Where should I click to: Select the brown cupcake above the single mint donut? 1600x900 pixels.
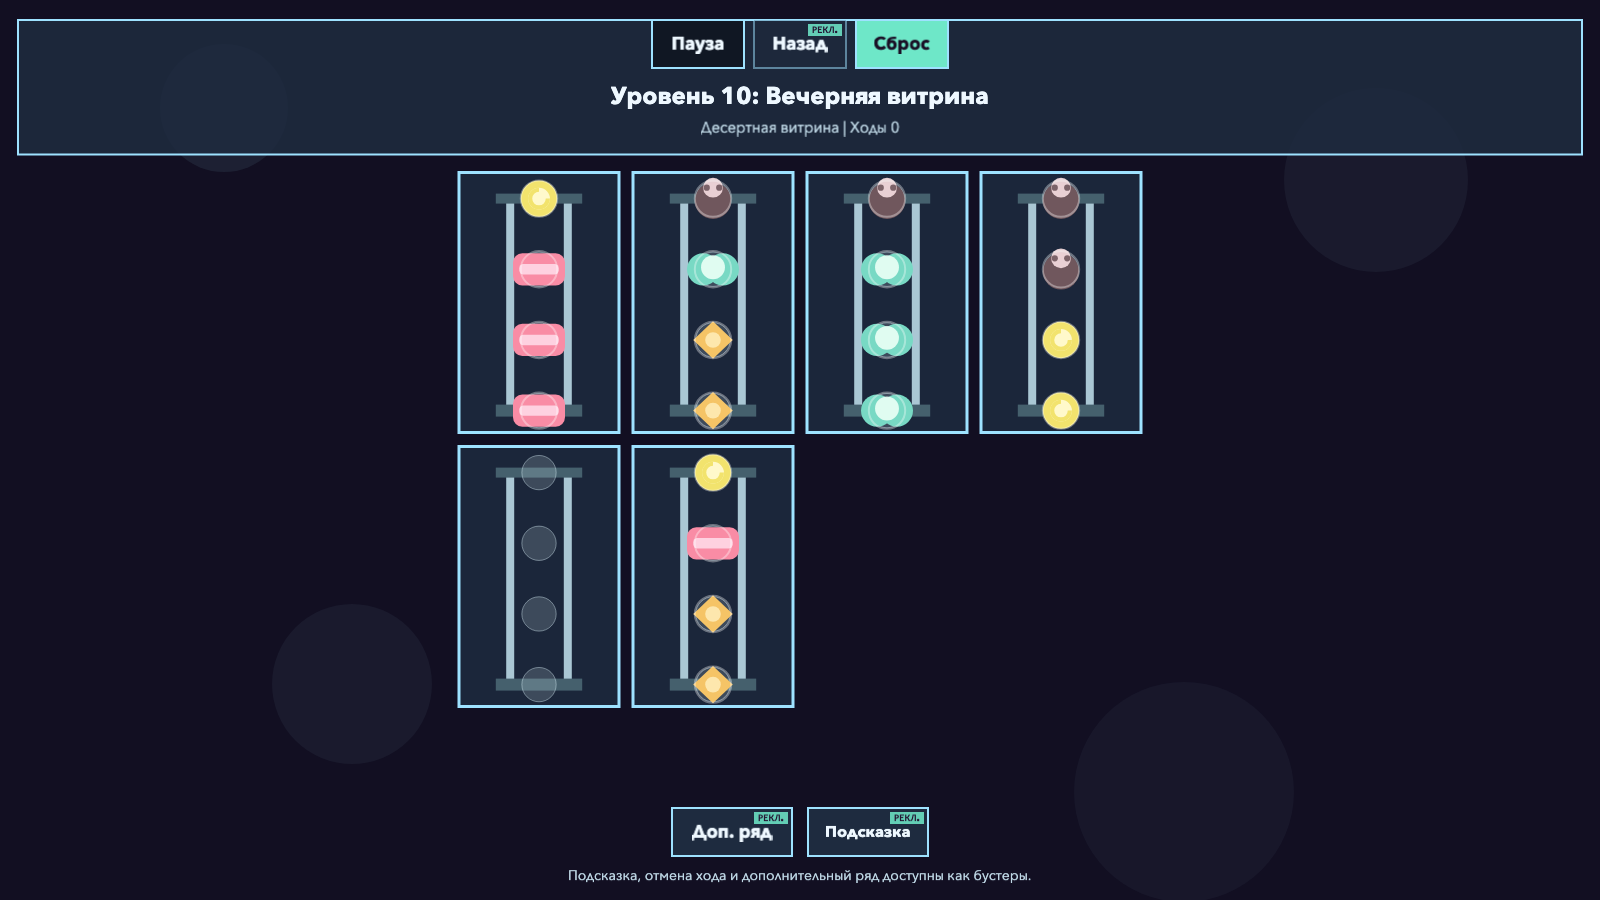(713, 199)
